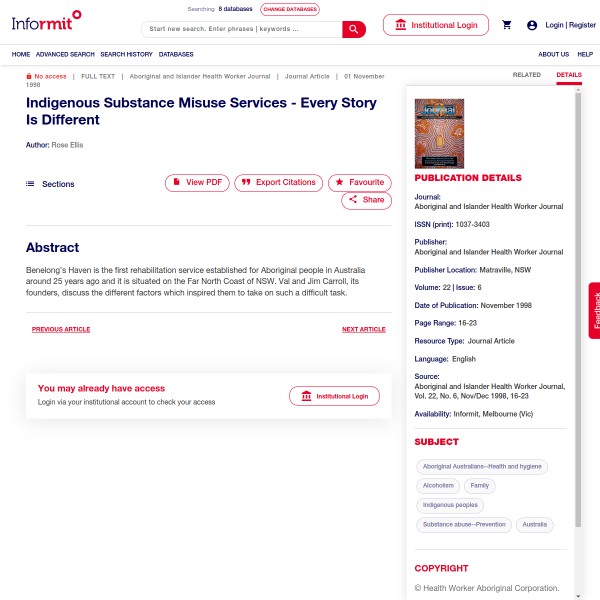Click top Institutional Login button

(x=436, y=25)
